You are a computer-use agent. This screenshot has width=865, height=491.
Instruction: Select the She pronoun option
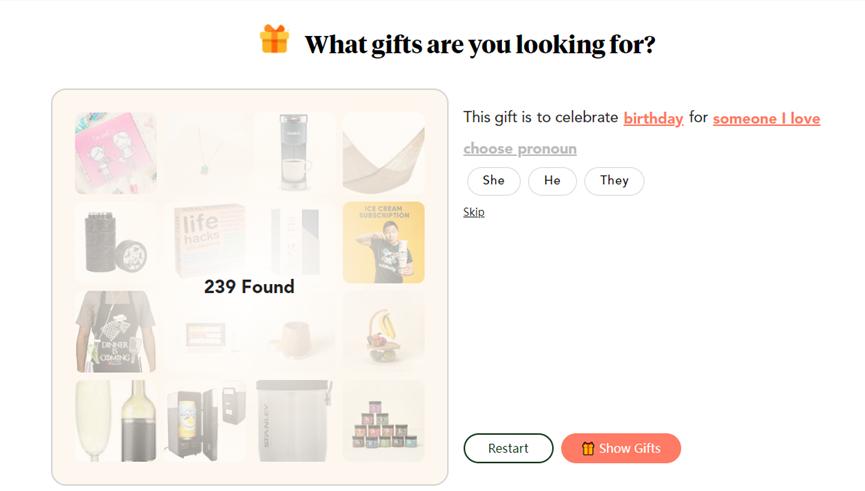coord(493,181)
